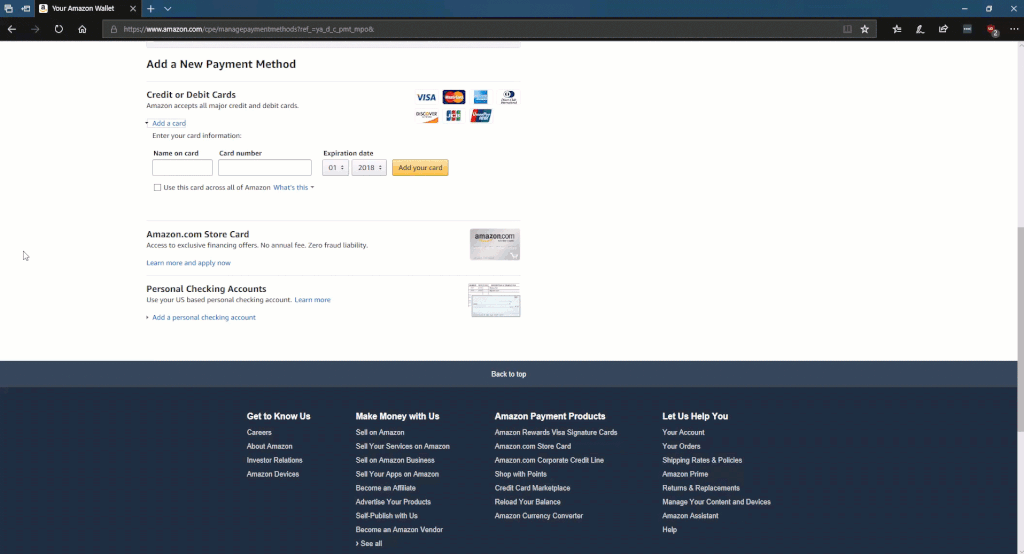Open the browser home page
The width and height of the screenshot is (1024, 554).
pyautogui.click(x=82, y=29)
